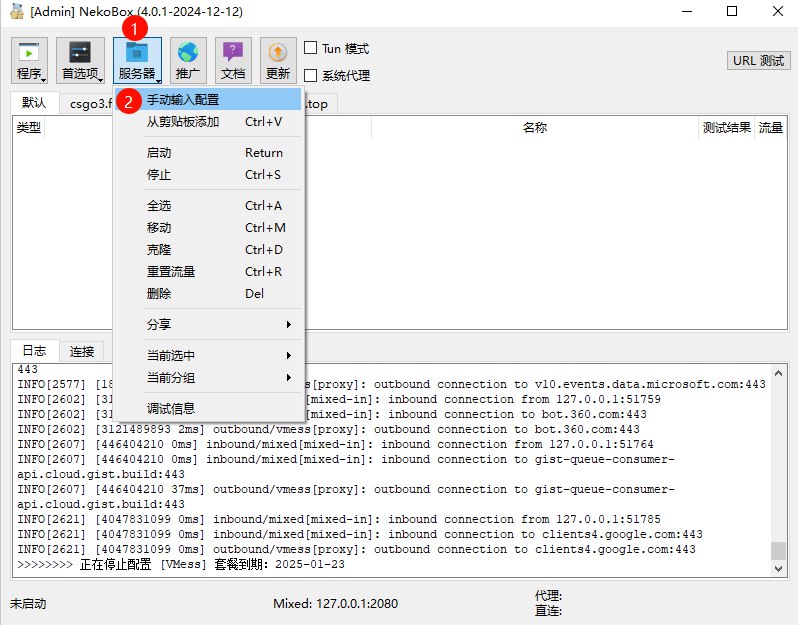Click 重置流量 in the menu
798x625 pixels.
(171, 272)
